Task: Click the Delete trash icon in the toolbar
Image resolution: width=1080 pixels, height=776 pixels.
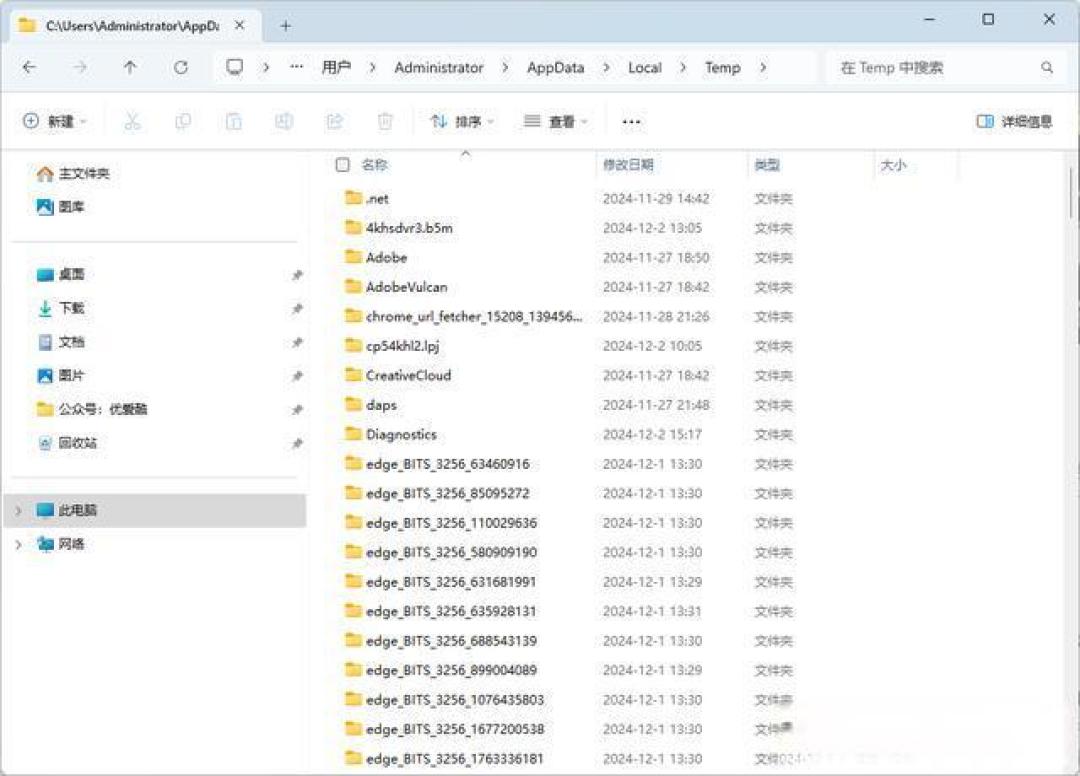Action: point(385,120)
